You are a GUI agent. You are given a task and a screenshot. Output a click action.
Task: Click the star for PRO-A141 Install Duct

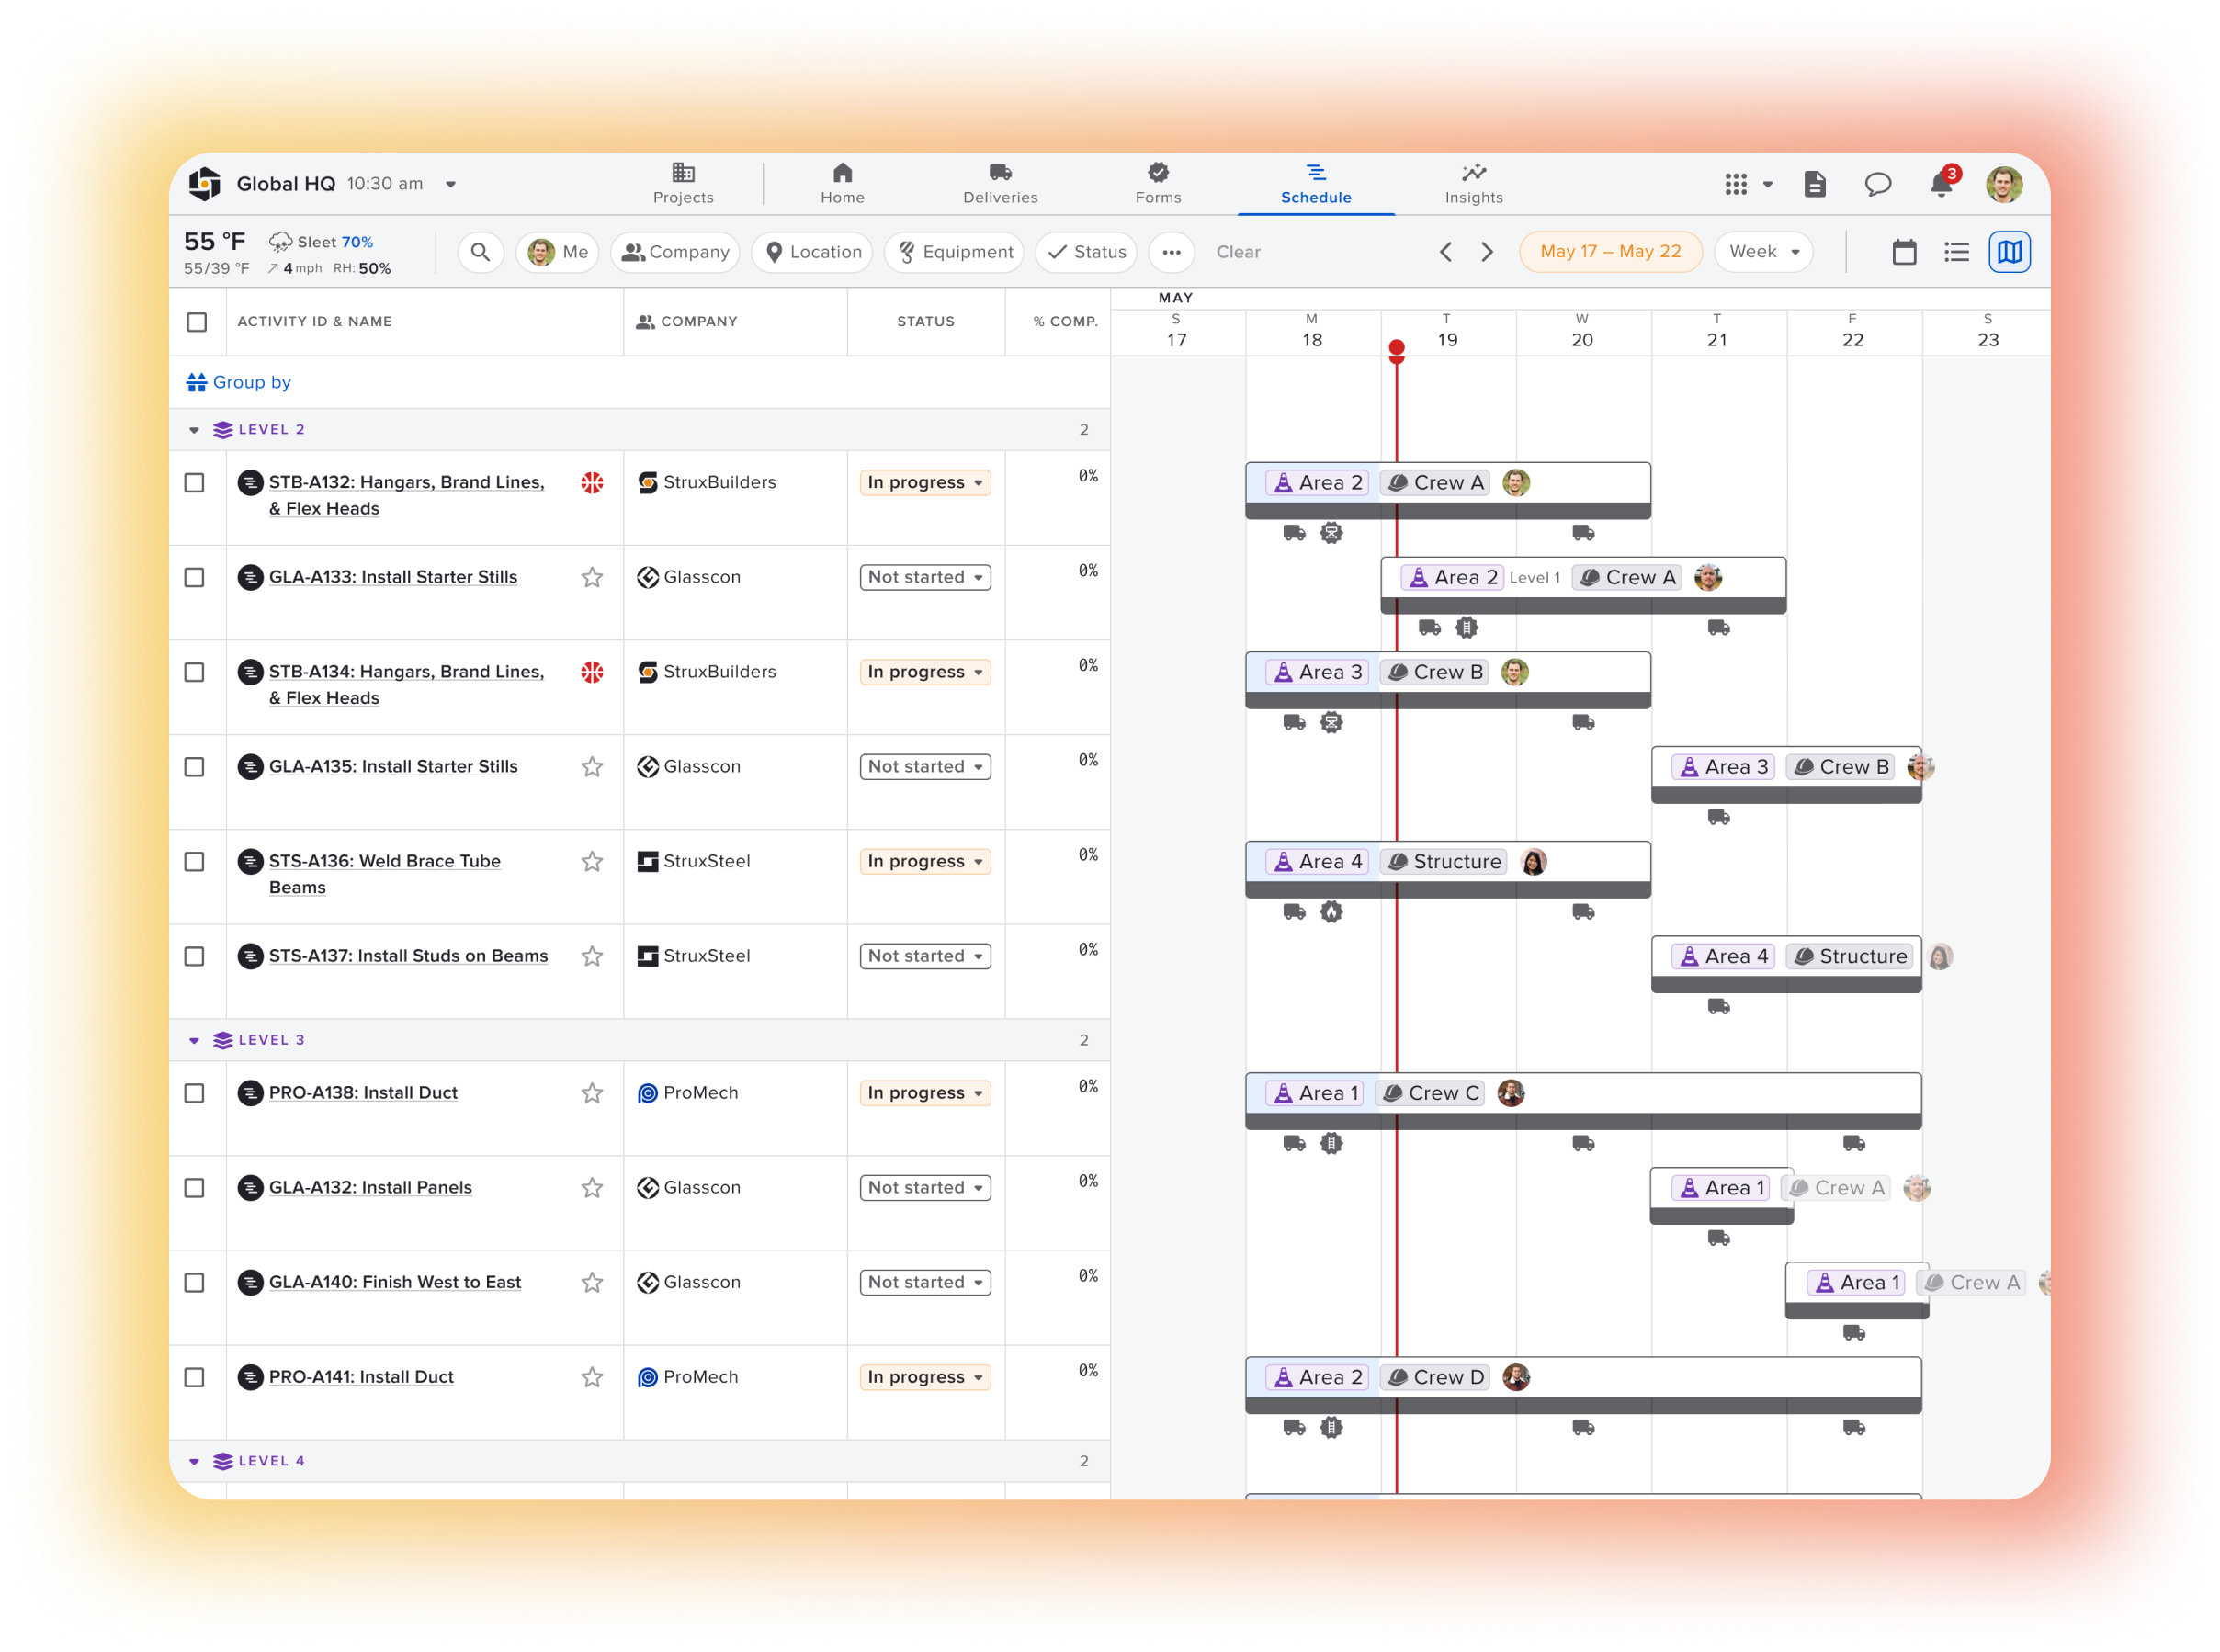pyautogui.click(x=592, y=1377)
